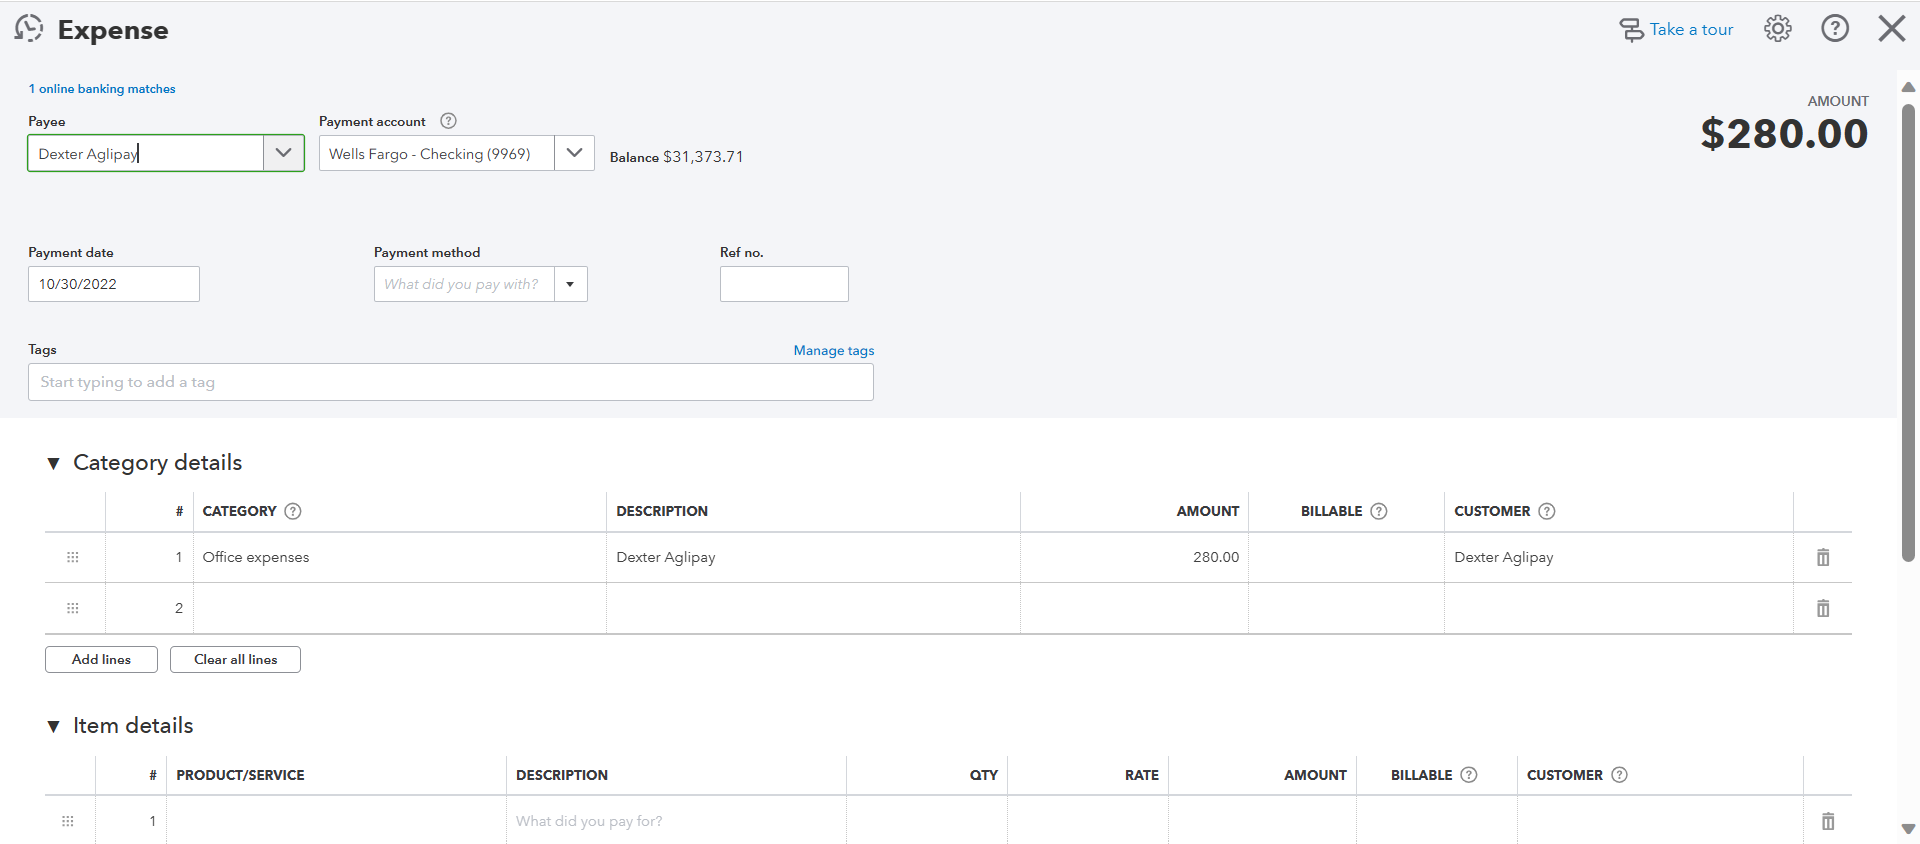Delete empty category line 2 trash icon
Viewport: 1920px width, 844px height.
pos(1822,609)
